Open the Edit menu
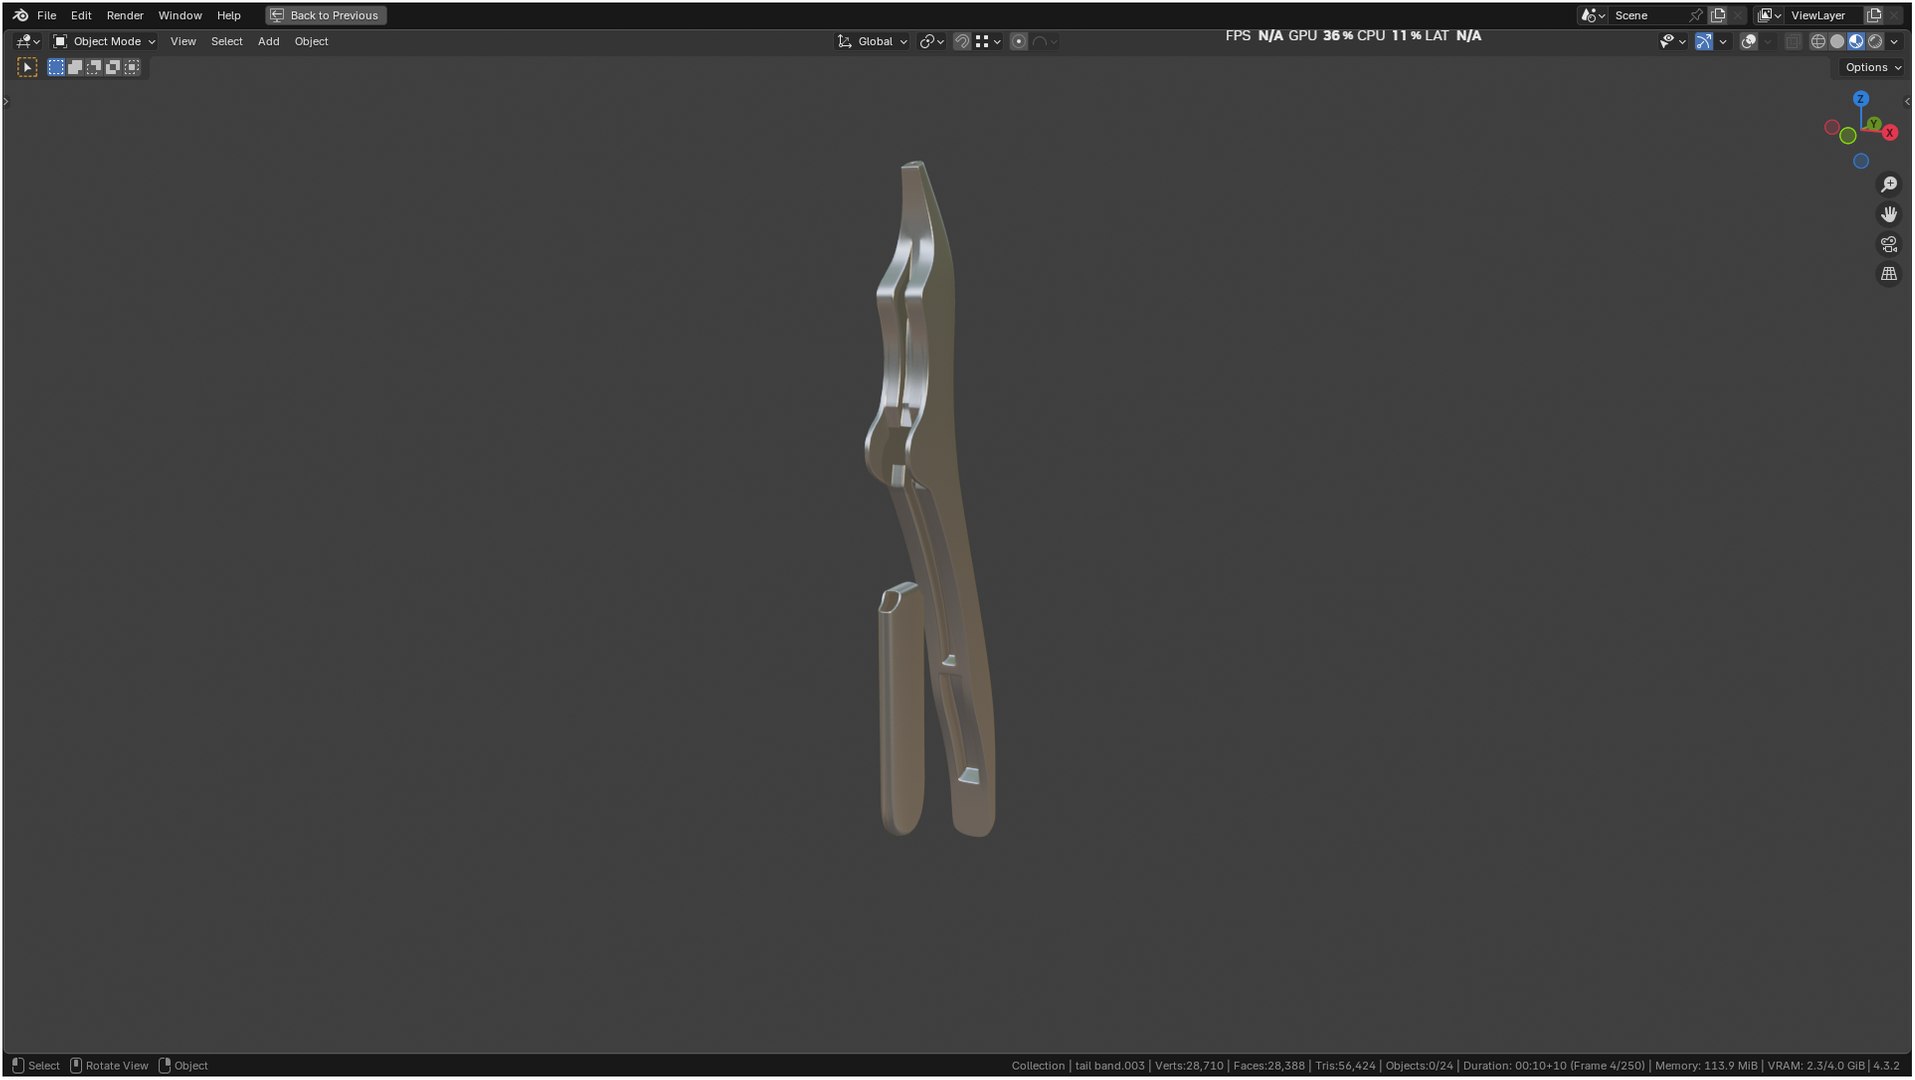This screenshot has height=1080, width=1915. coord(81,15)
